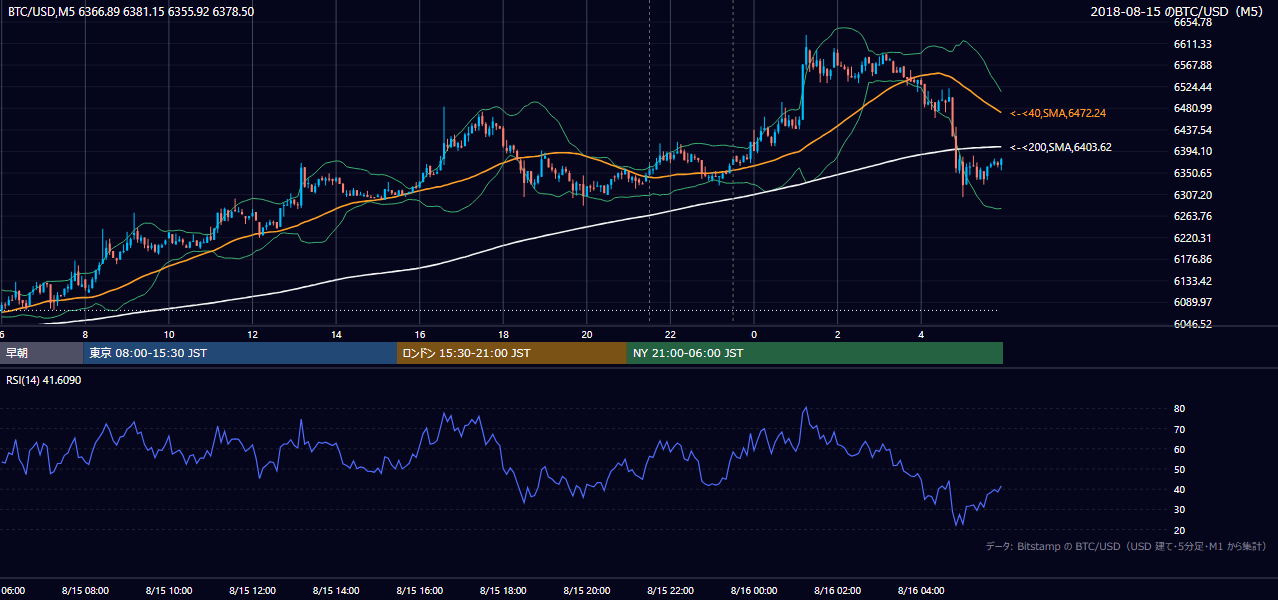The height and width of the screenshot is (600, 1278).
Task: Click the 8/15 22:00 bottom time label
Action: (x=670, y=591)
